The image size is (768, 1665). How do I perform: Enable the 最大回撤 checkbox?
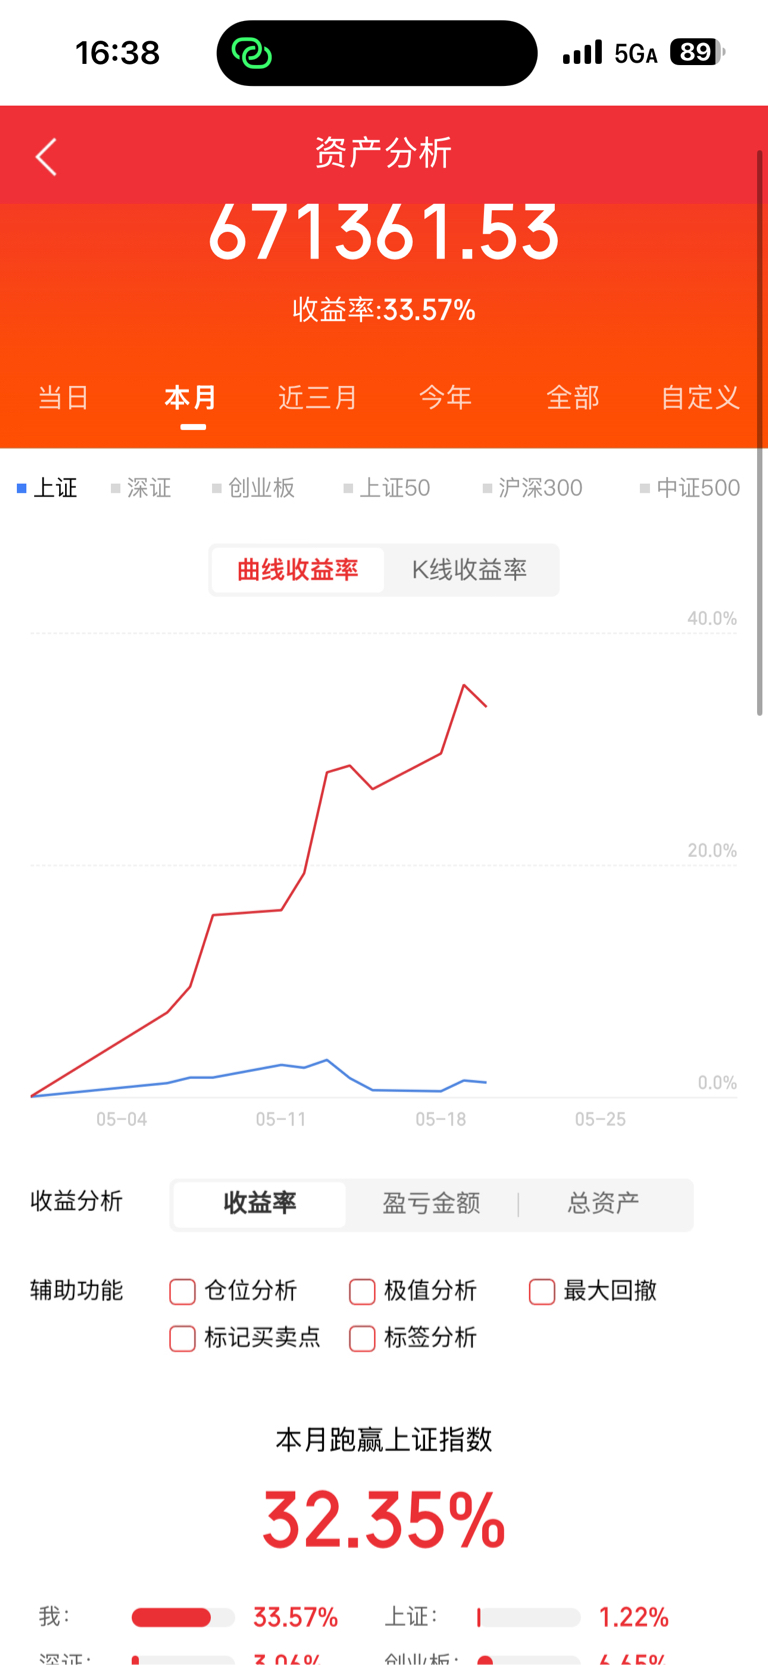[542, 1291]
